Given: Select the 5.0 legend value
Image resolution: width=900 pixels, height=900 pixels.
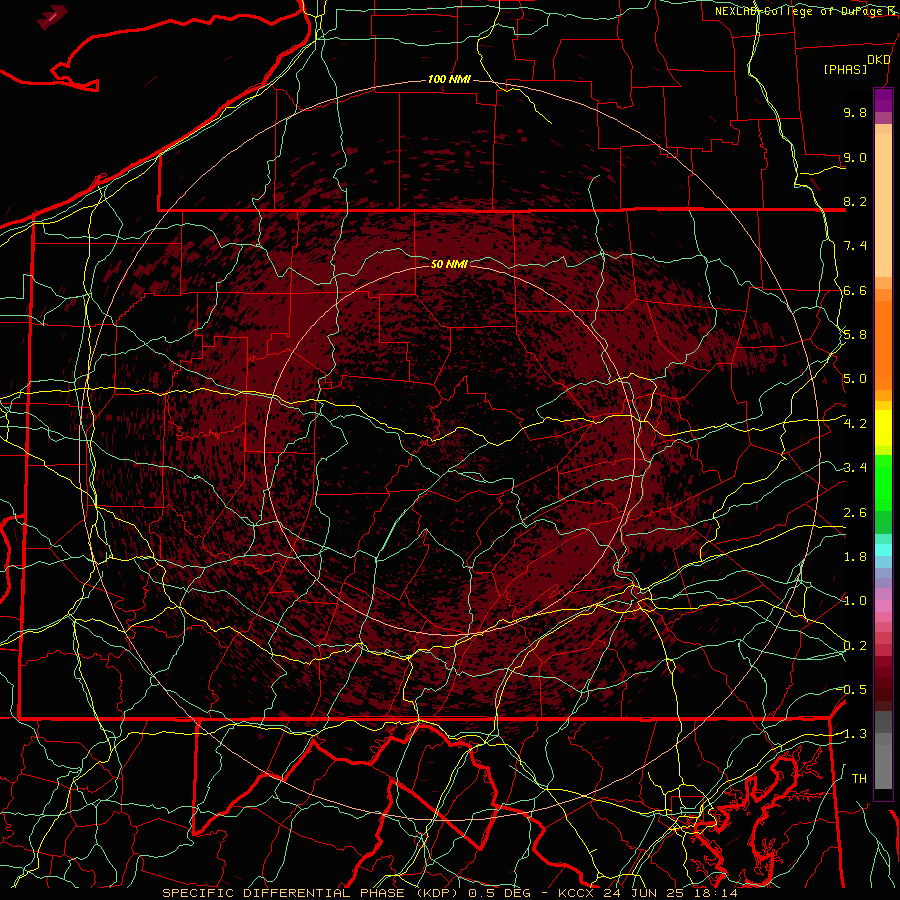Looking at the screenshot, I should click(855, 379).
